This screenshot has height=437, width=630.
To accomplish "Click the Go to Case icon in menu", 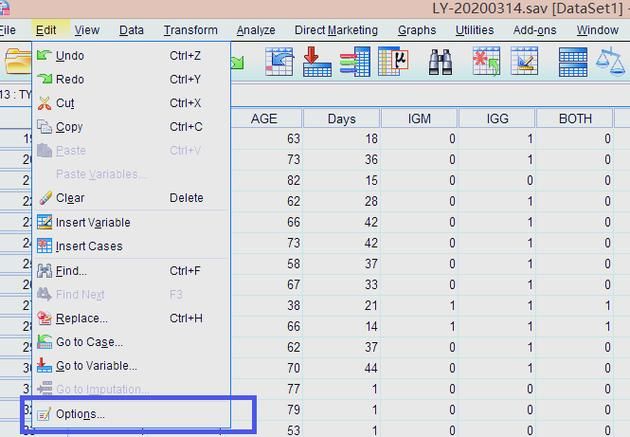I will coord(44,342).
